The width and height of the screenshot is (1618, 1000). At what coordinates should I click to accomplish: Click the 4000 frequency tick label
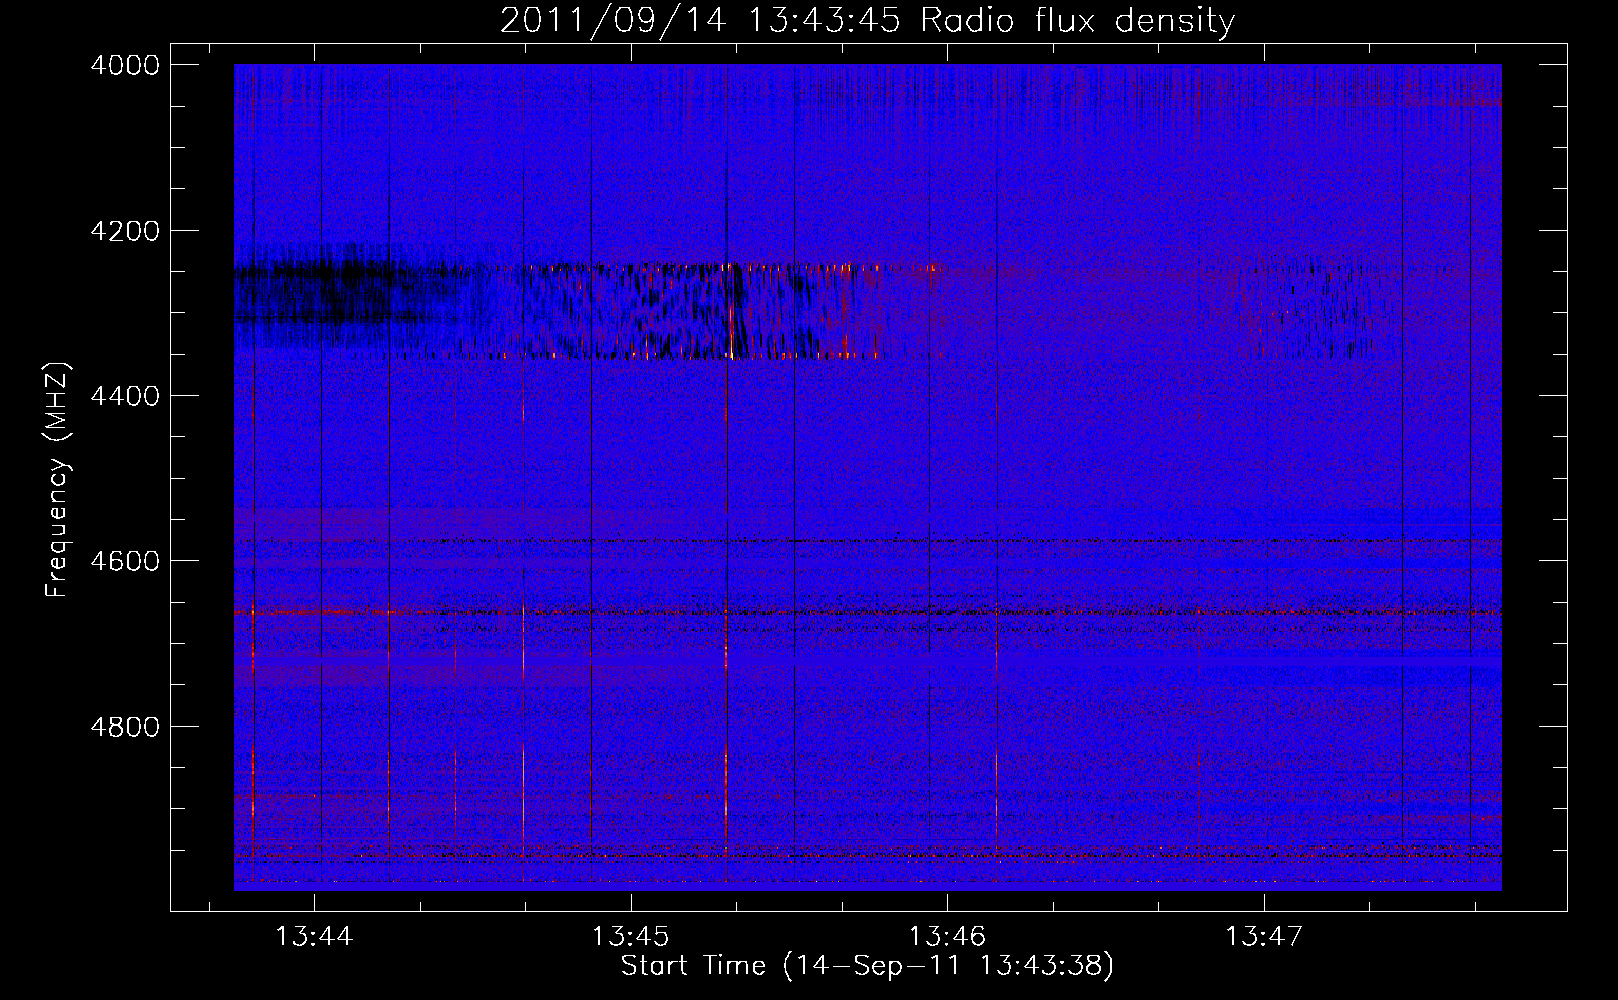125,65
